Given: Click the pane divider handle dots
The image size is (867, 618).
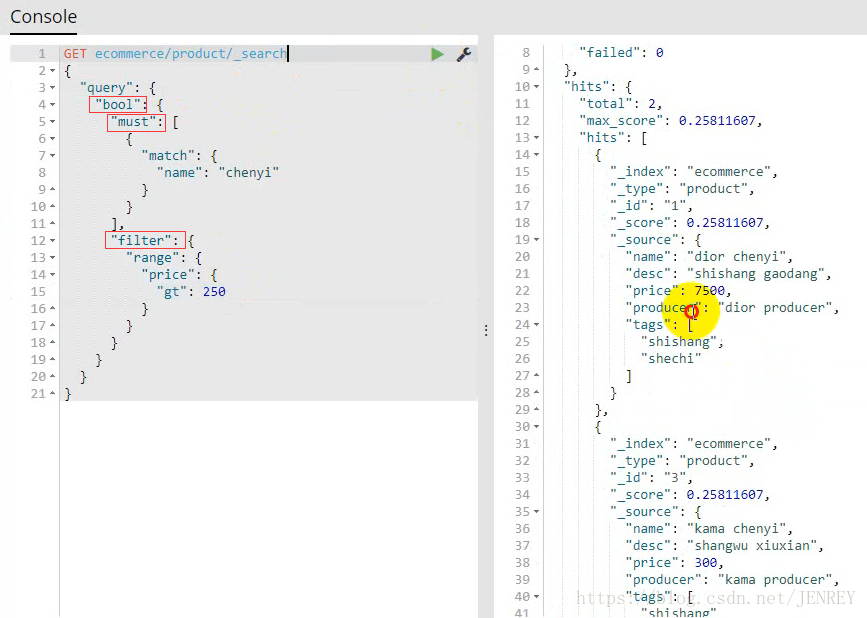Looking at the screenshot, I should tap(486, 331).
